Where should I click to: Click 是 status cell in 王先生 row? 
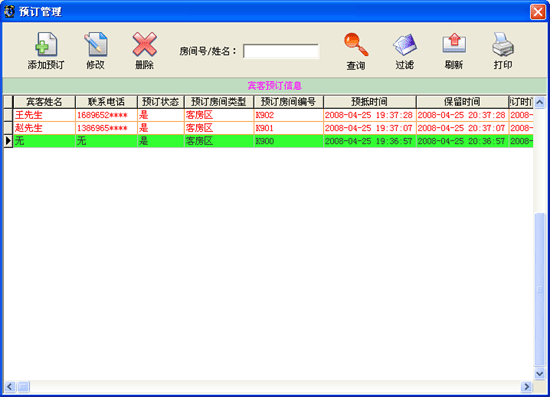pos(161,115)
